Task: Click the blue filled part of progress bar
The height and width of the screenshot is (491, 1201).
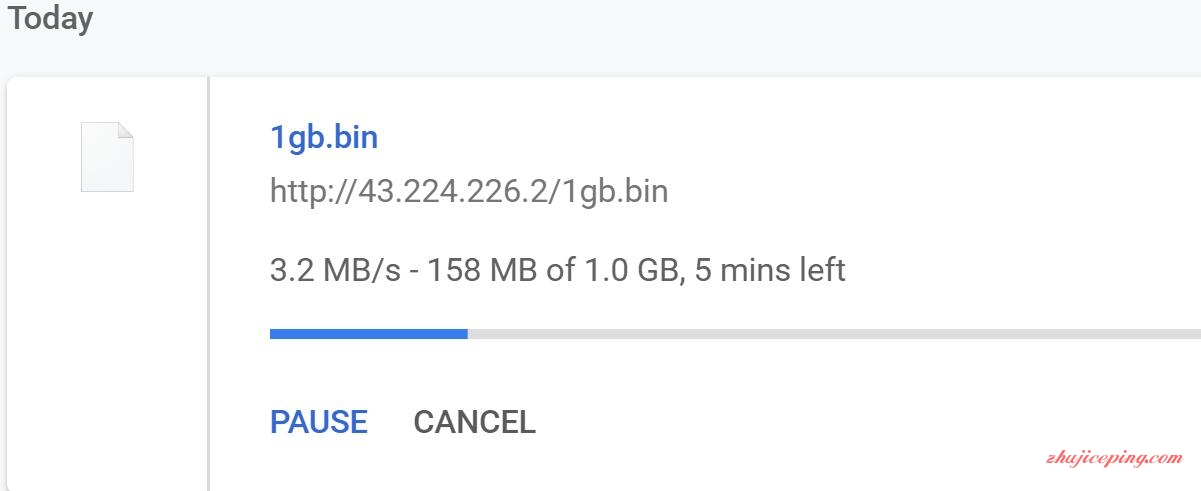Action: (369, 334)
